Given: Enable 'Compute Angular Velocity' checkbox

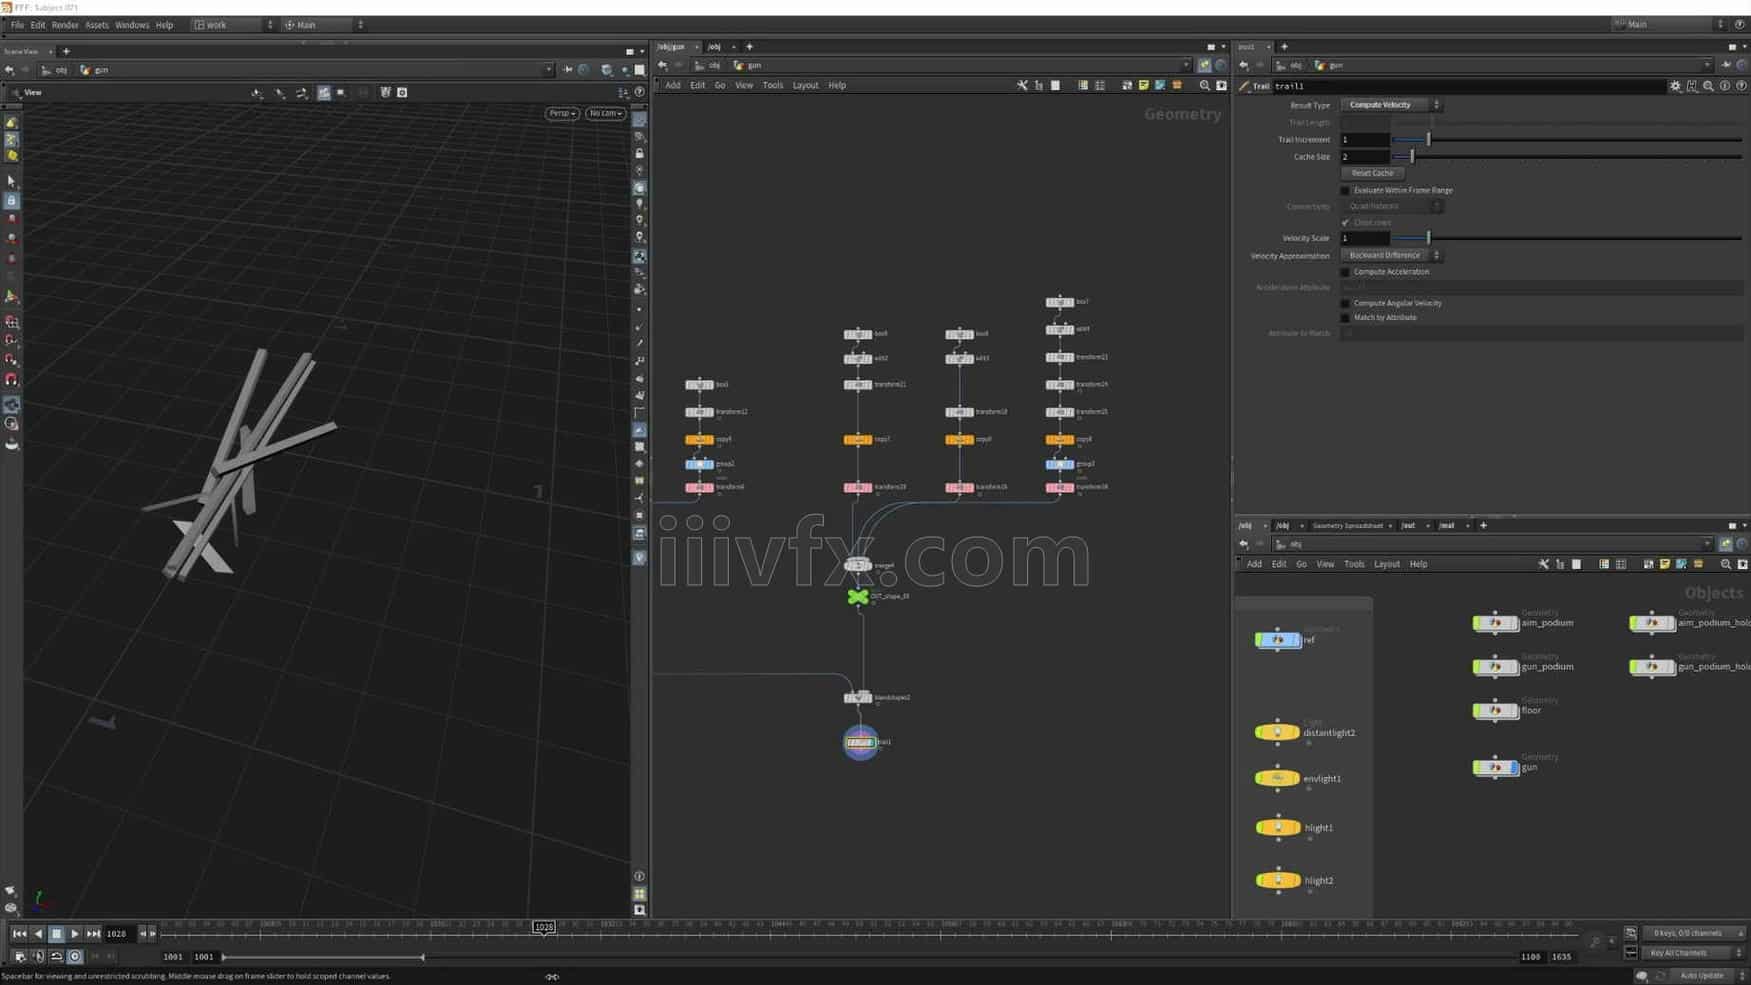Looking at the screenshot, I should pyautogui.click(x=1345, y=303).
